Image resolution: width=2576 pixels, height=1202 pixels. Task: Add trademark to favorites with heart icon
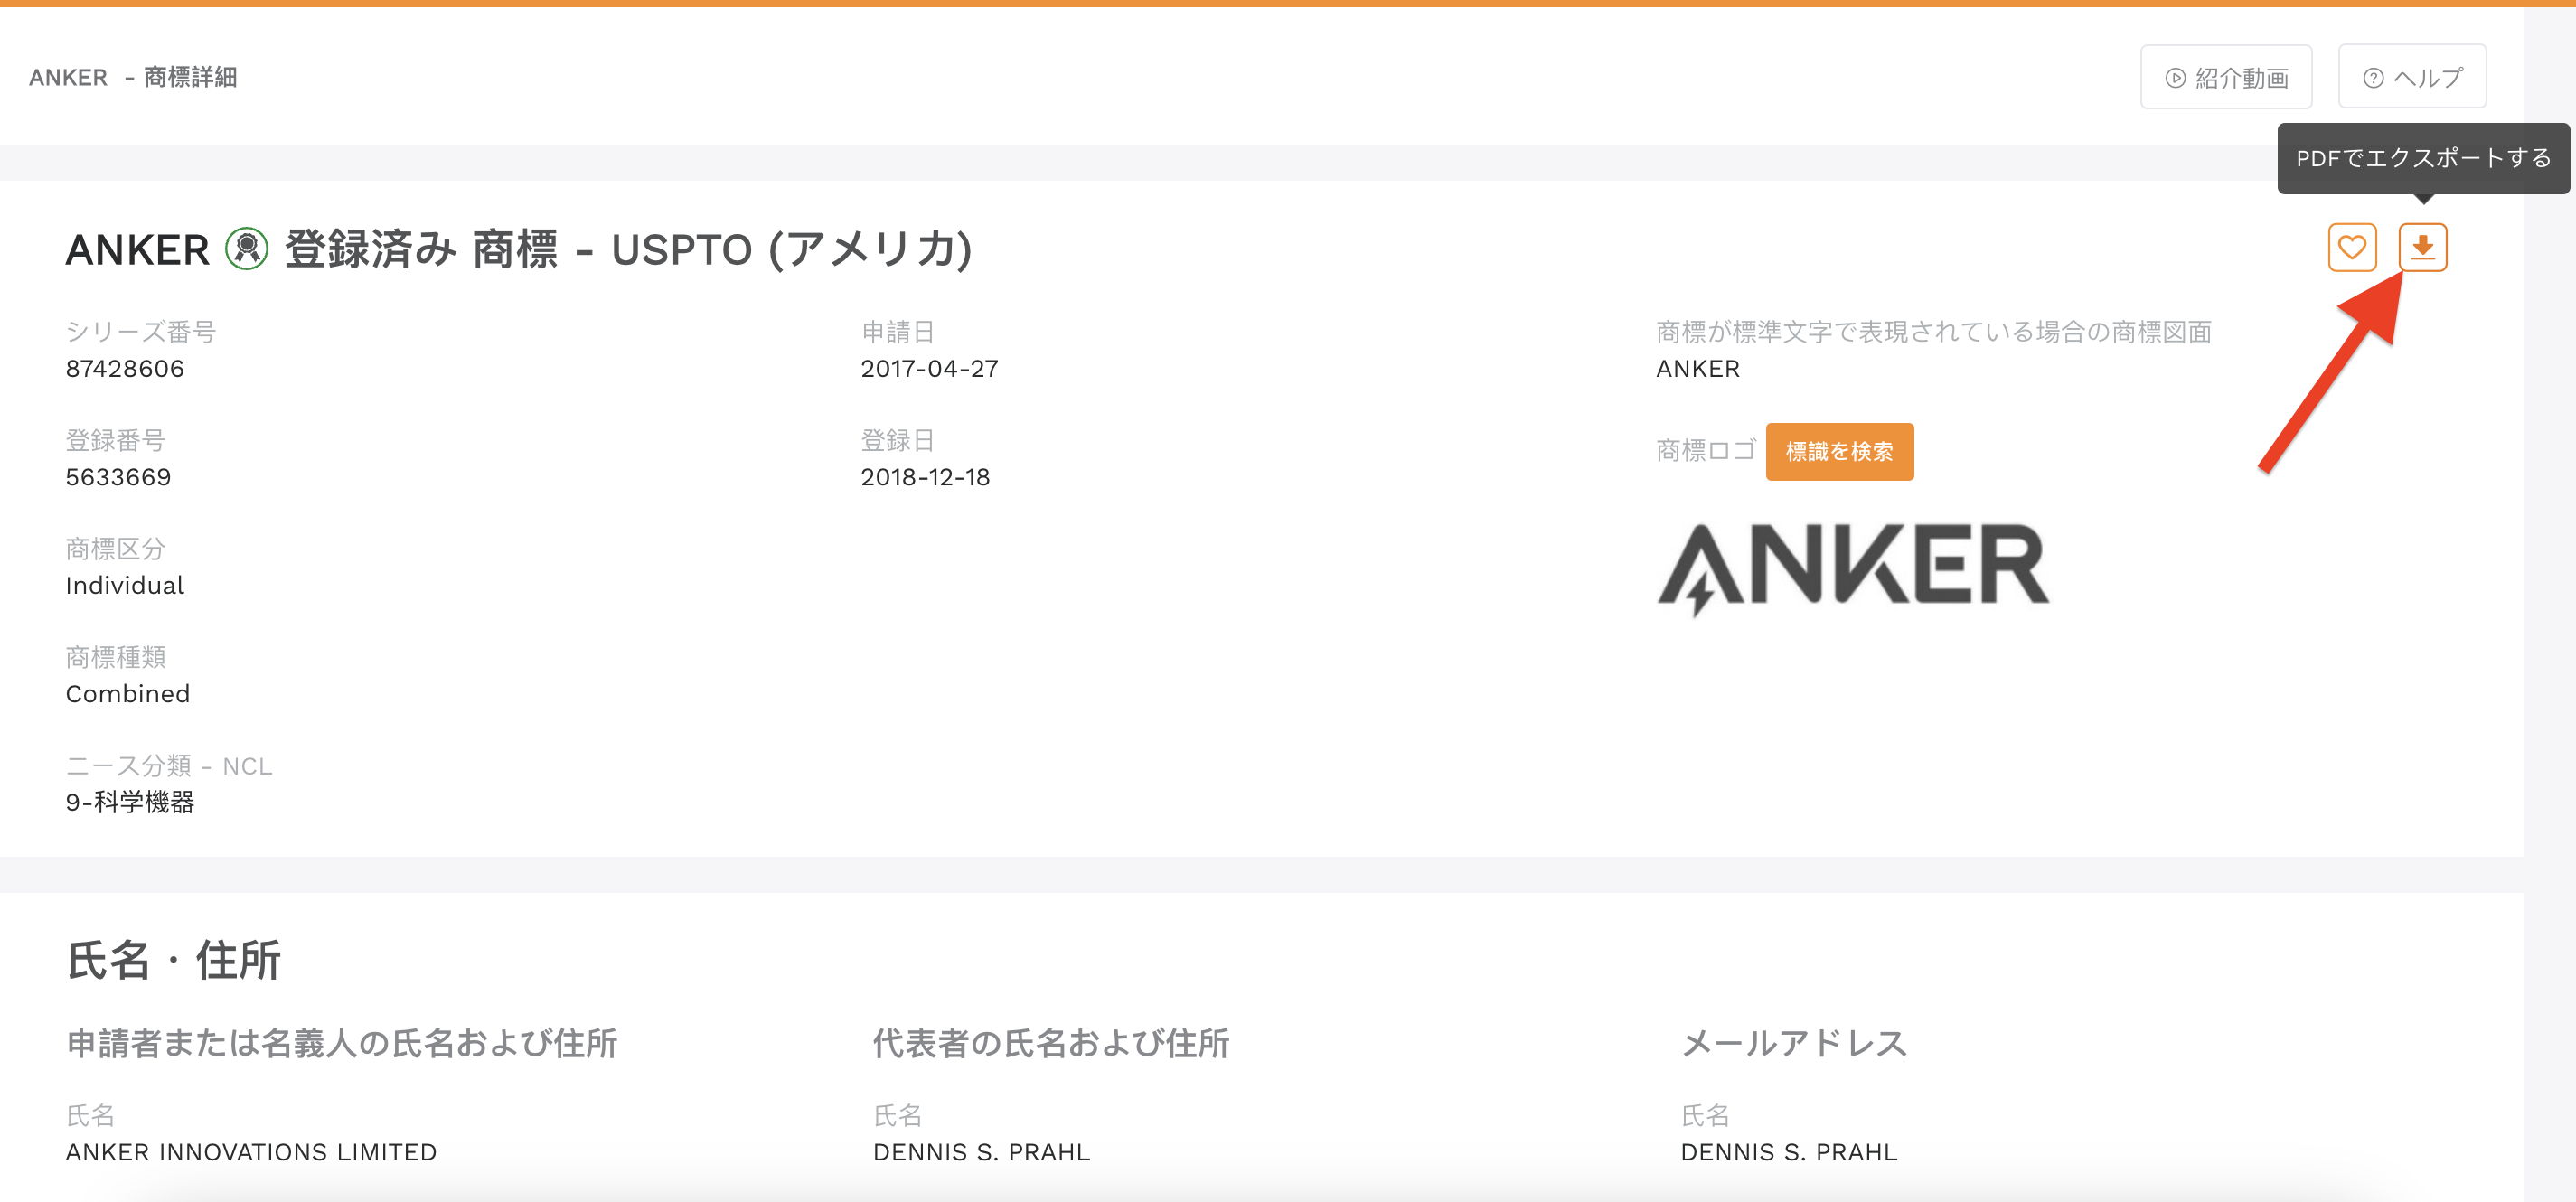2352,247
